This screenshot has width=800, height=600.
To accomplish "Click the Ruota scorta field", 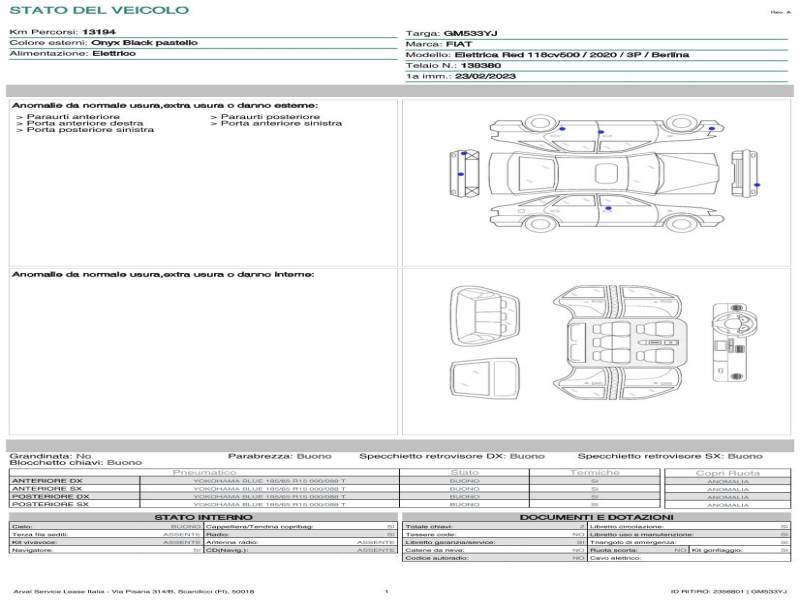I will pyautogui.click(x=638, y=551).
